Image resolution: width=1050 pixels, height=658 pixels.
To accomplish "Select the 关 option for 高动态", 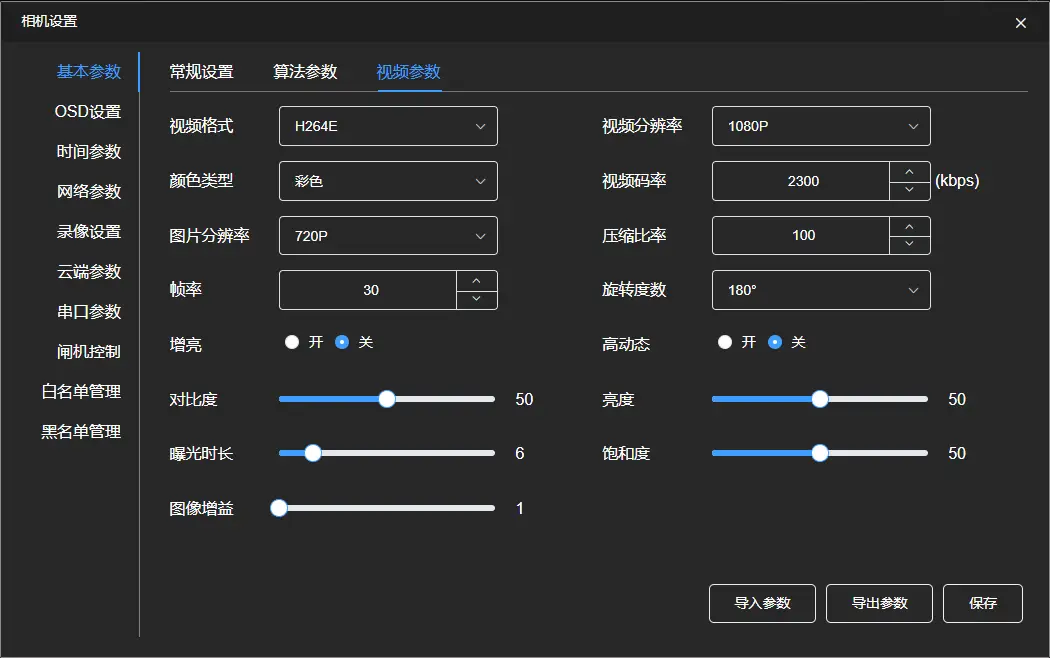I will (x=774, y=342).
